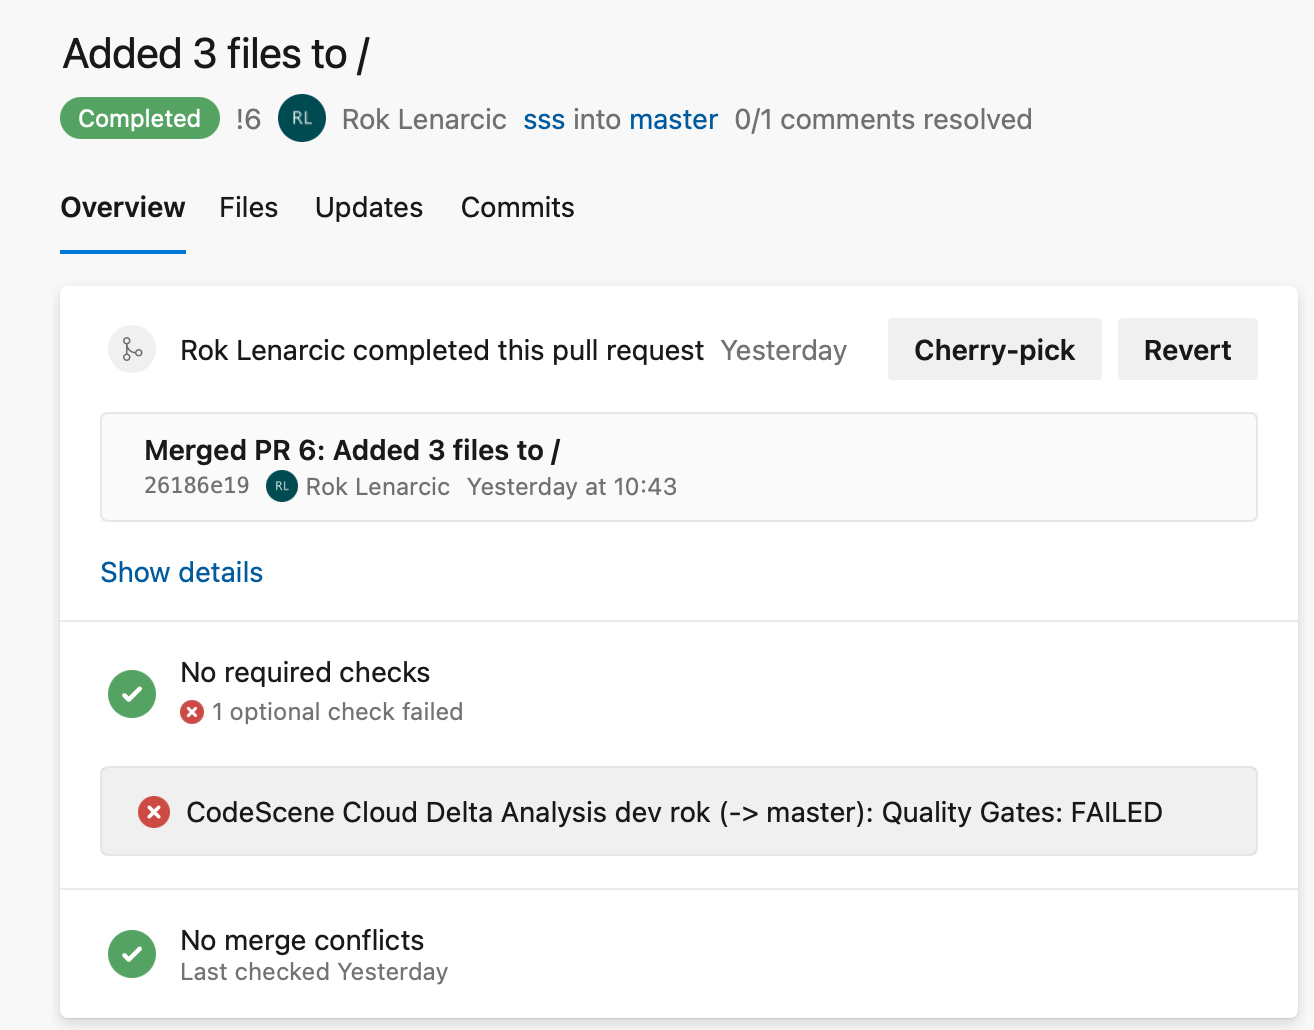This screenshot has width=1314, height=1030.
Task: Click the merge branch icon
Action: (x=132, y=350)
